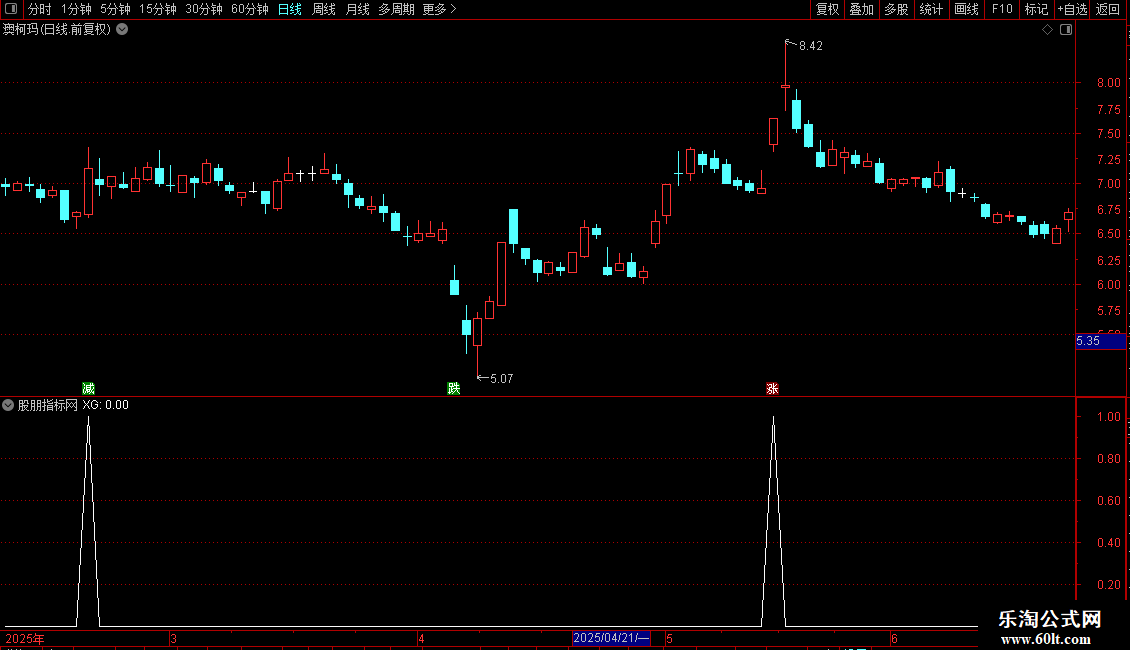Click the green 跌 marker under the chart
Image resolution: width=1130 pixels, height=650 pixels.
pos(453,389)
